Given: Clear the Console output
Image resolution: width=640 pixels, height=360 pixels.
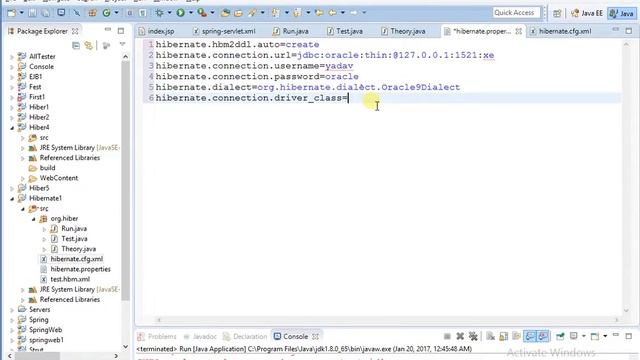Looking at the screenshot, I should (491, 336).
